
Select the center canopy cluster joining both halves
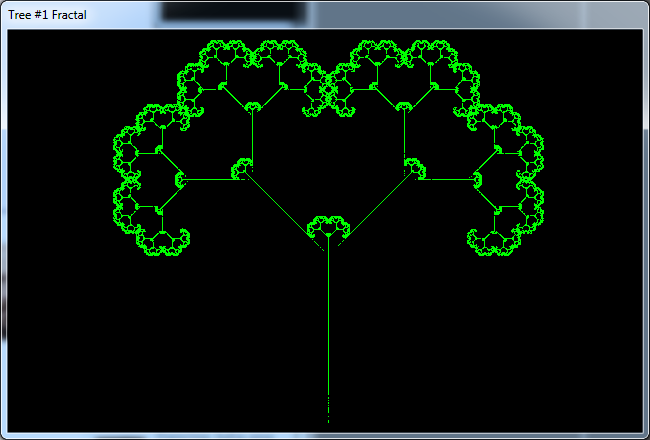pyautogui.click(x=328, y=92)
